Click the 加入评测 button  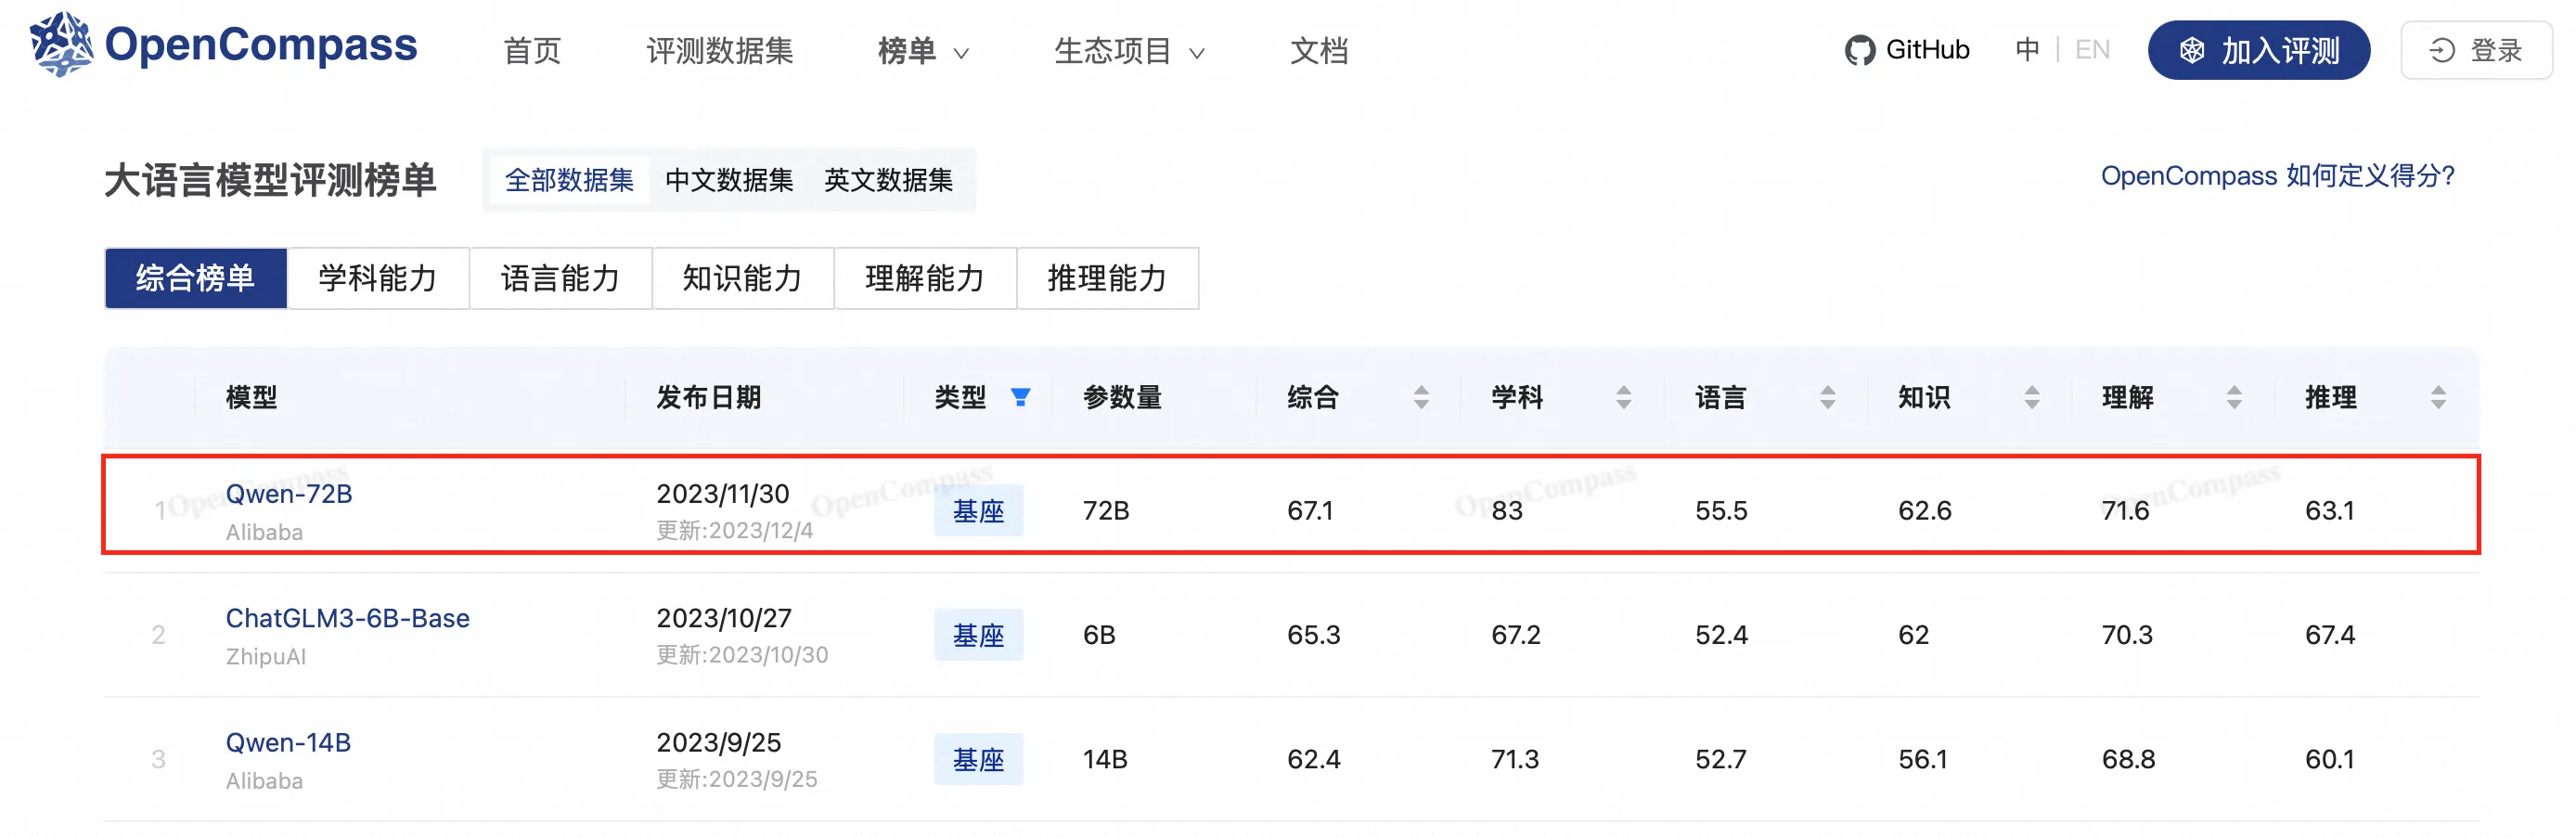tap(2259, 50)
